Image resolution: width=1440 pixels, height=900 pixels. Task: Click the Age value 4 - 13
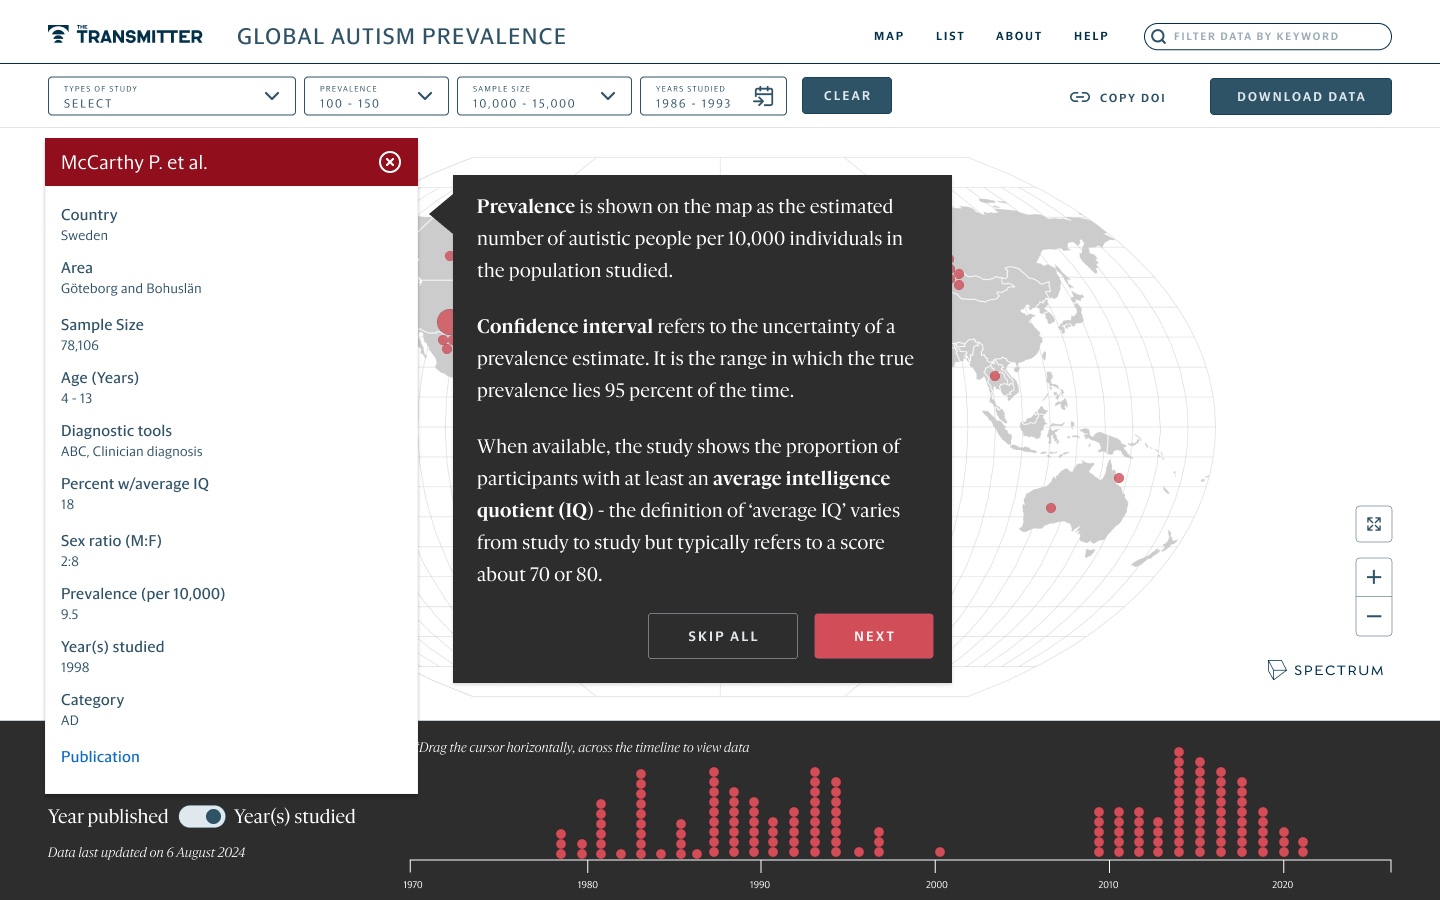click(76, 399)
